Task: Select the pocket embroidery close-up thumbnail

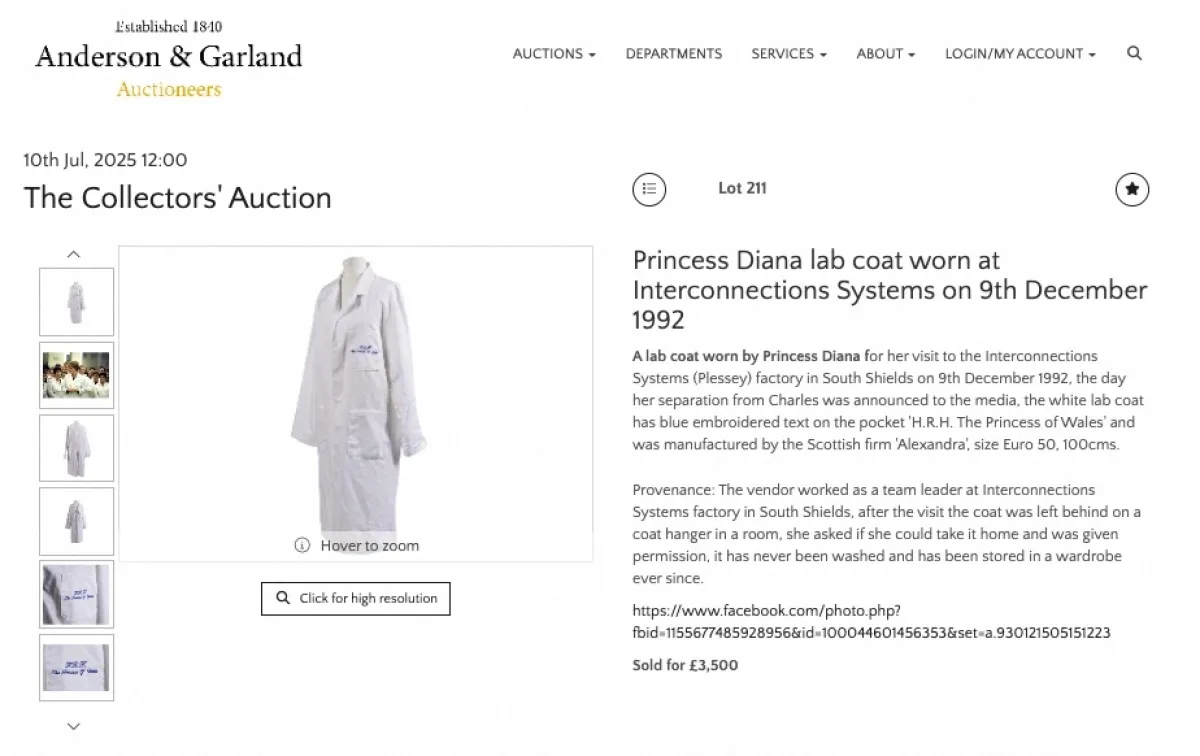Action: (77, 594)
